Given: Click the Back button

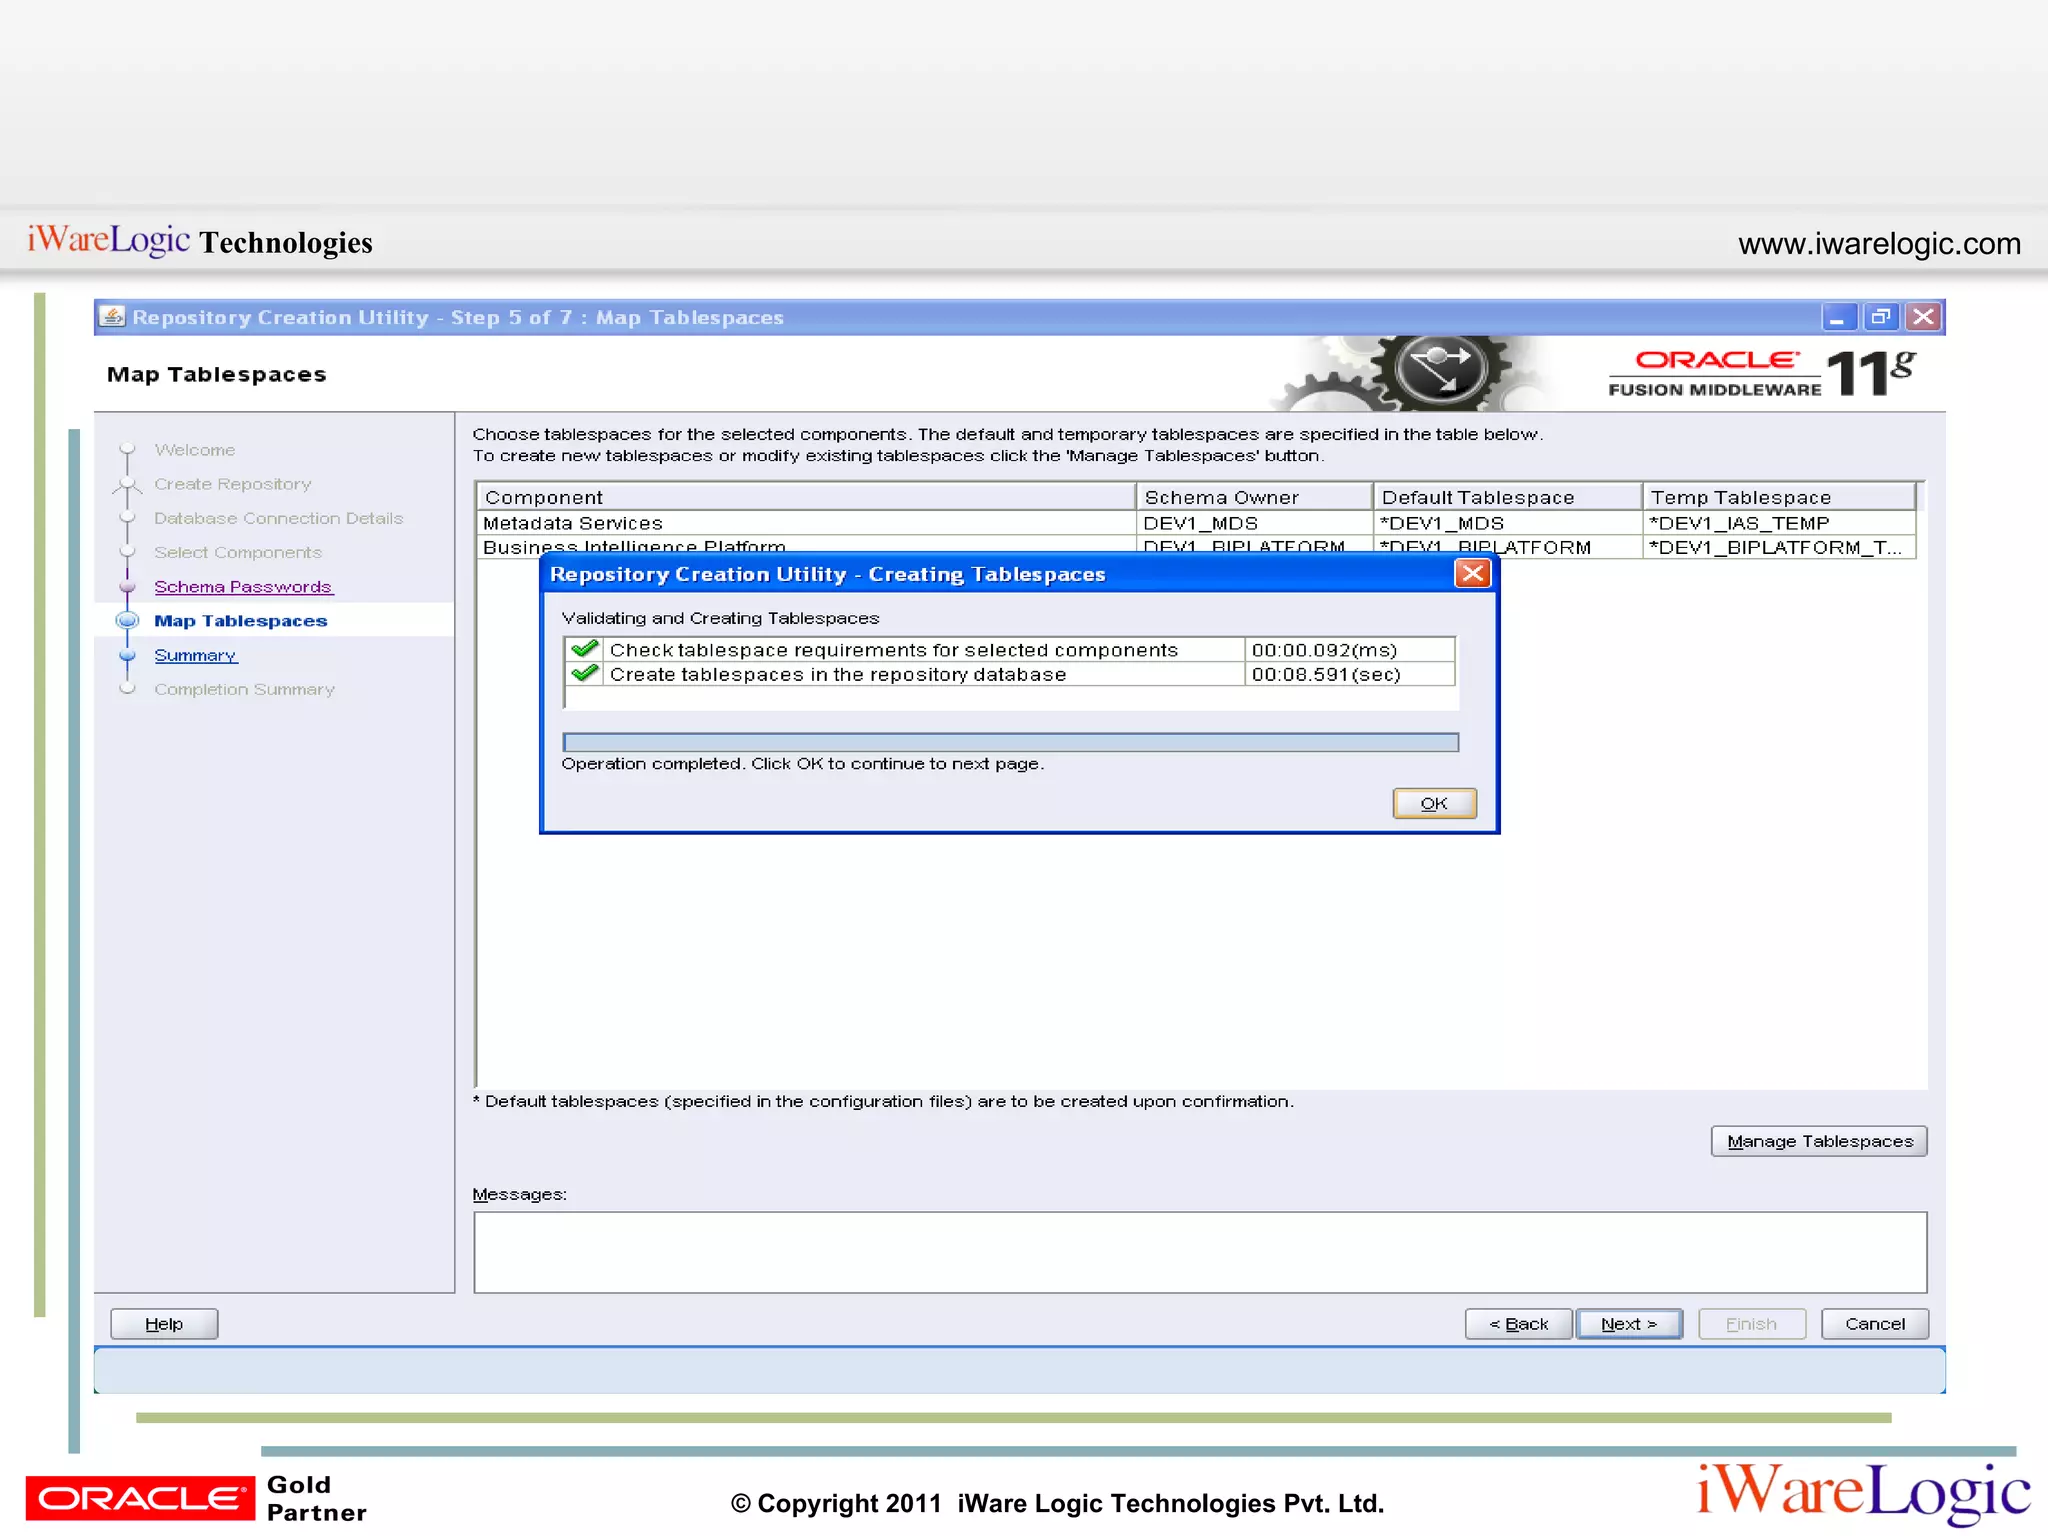Looking at the screenshot, I should click(1518, 1323).
